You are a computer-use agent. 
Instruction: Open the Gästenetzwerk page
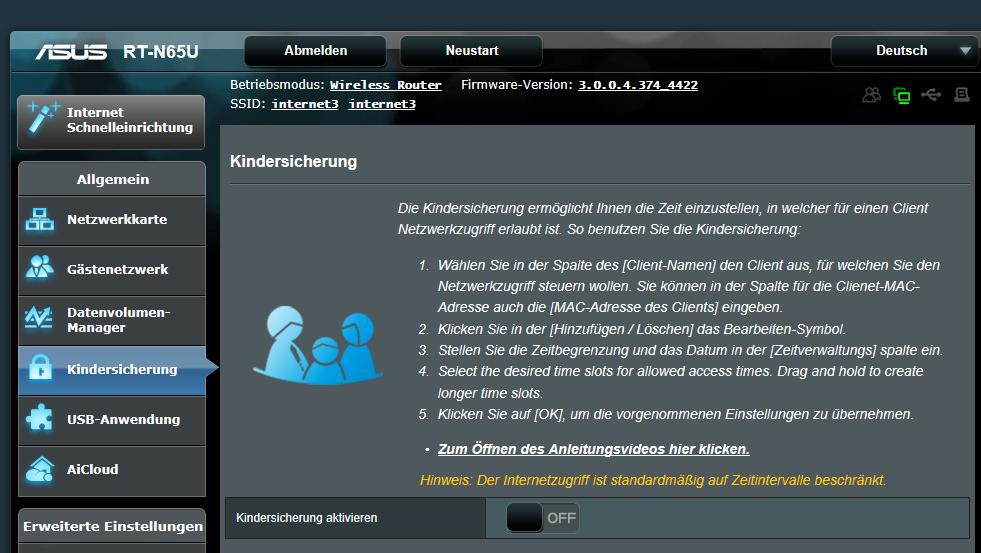pyautogui.click(x=111, y=270)
